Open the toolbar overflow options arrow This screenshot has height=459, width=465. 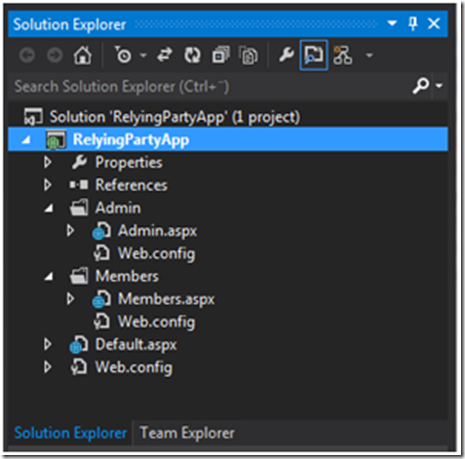tap(369, 55)
